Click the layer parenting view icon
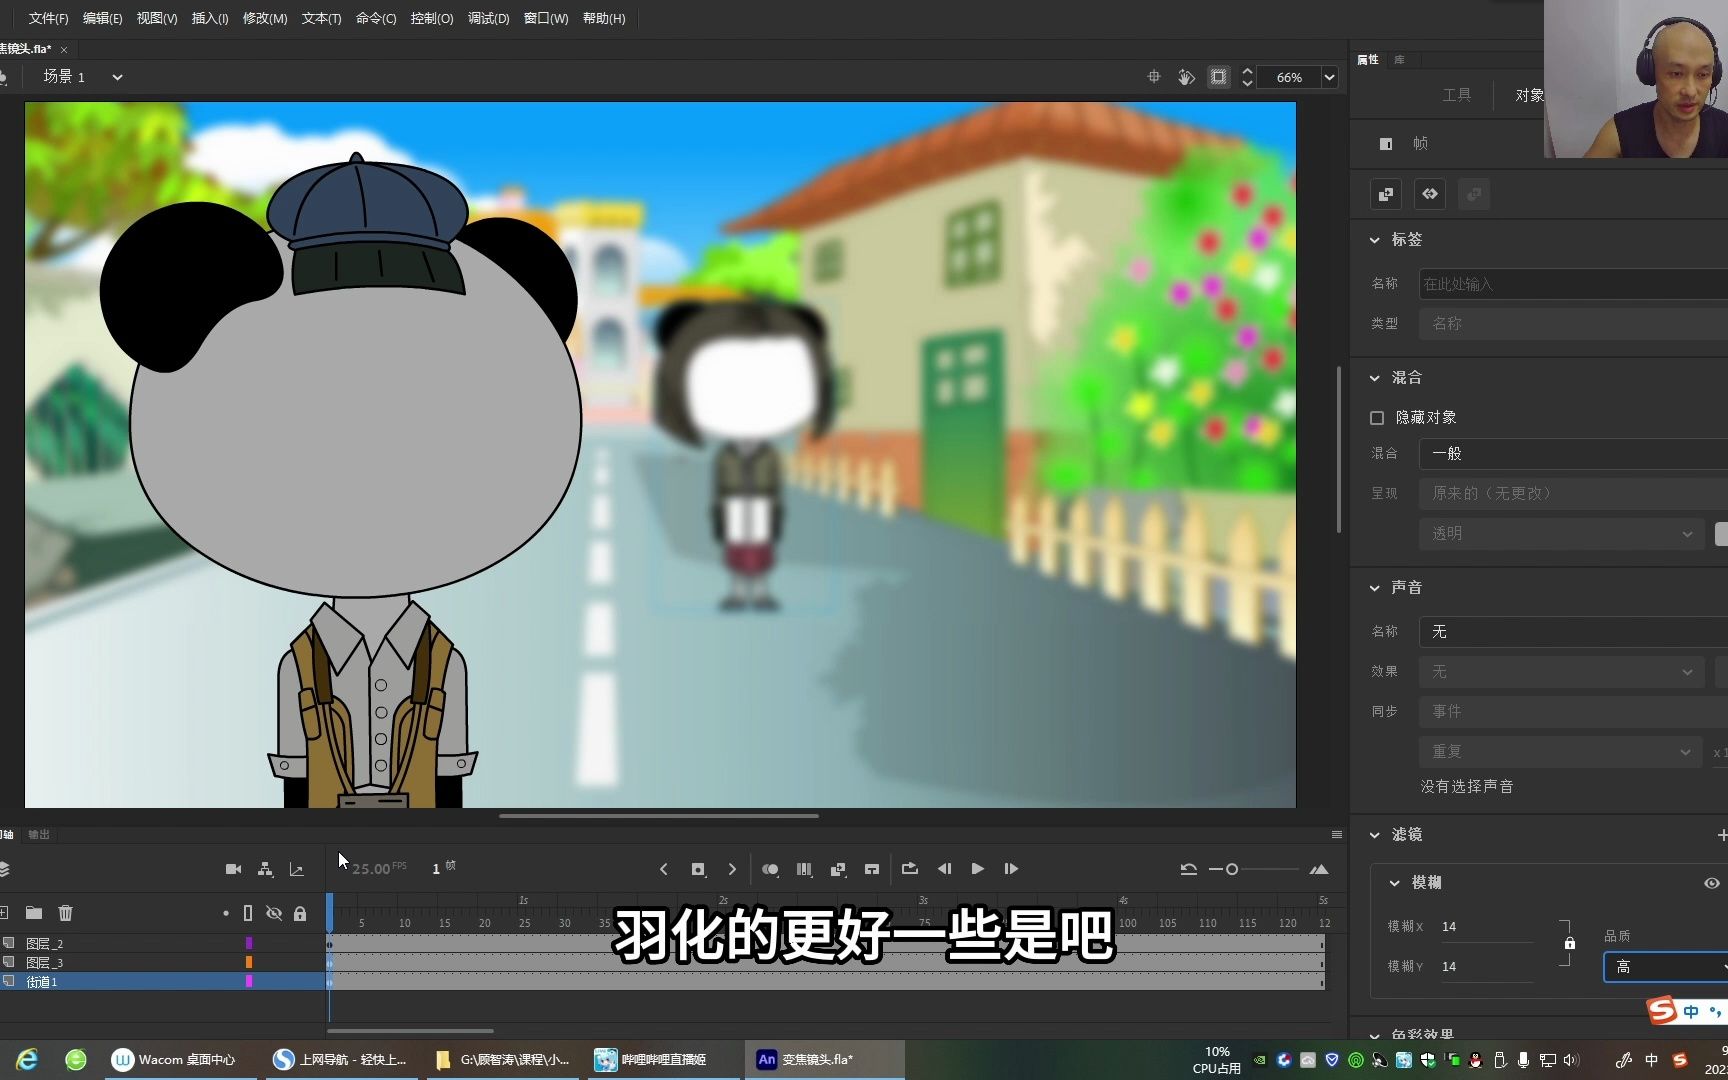The width and height of the screenshot is (1728, 1080). coord(265,869)
